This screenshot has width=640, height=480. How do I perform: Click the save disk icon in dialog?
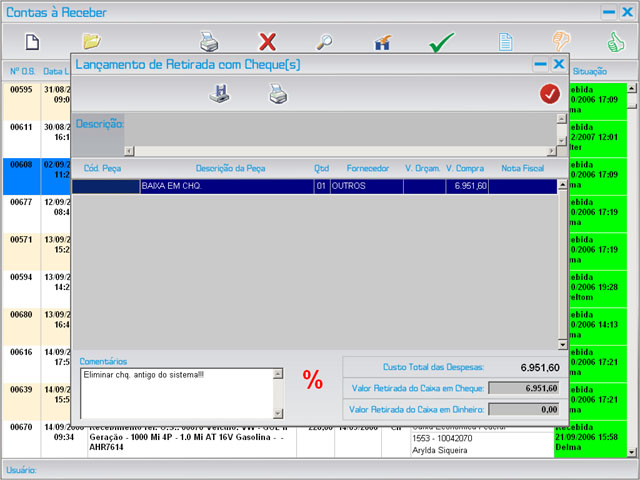point(219,94)
